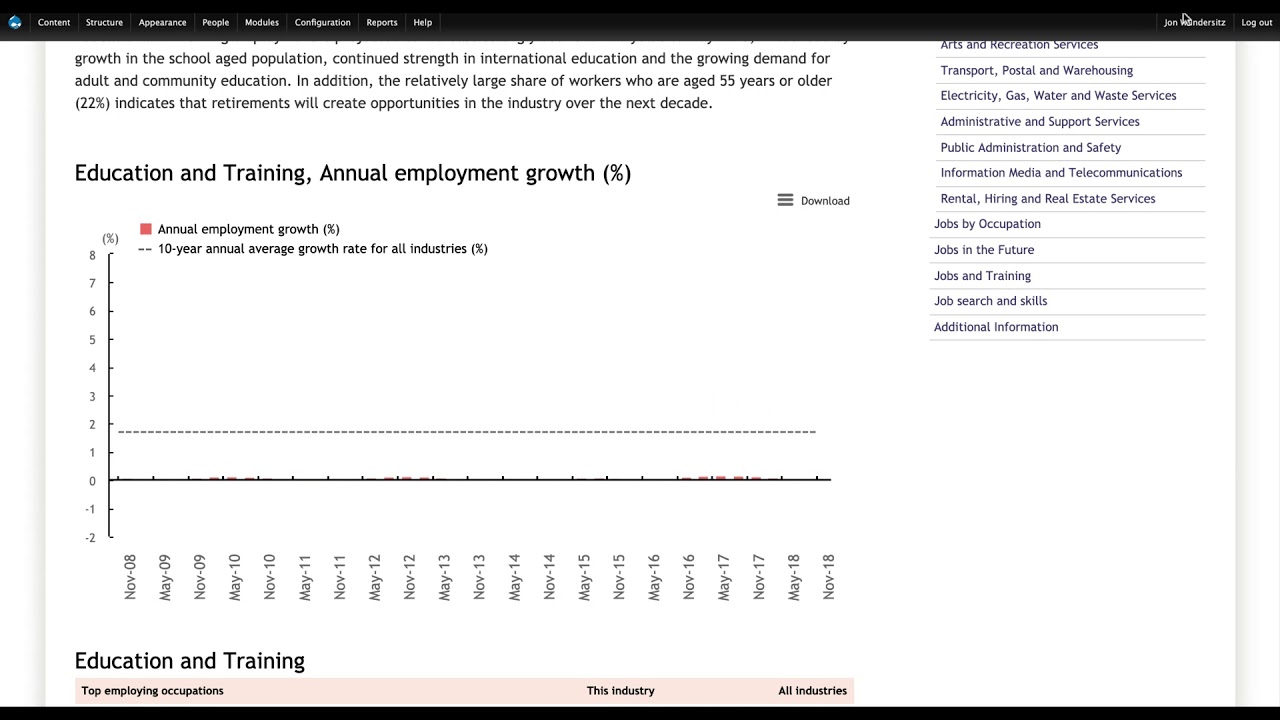Go to Additional Information section

tap(995, 327)
